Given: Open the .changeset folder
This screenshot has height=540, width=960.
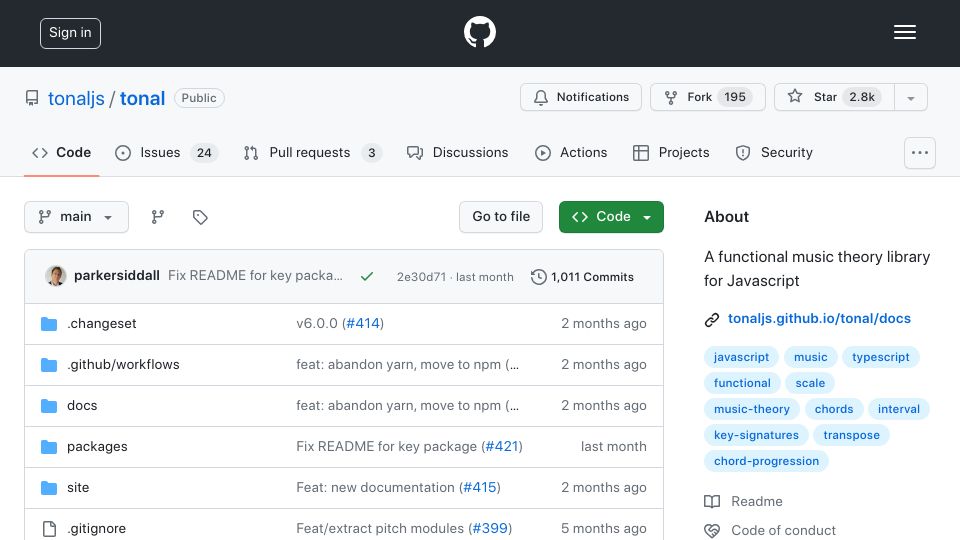Looking at the screenshot, I should coord(102,324).
